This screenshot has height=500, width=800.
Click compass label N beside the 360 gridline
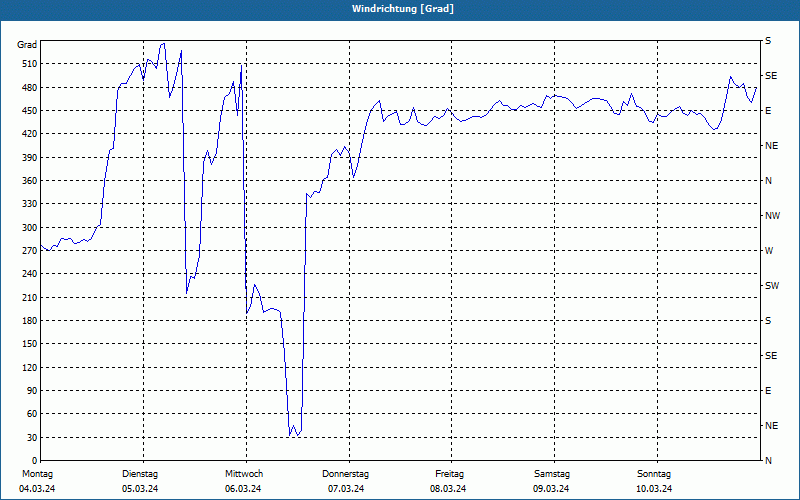pyautogui.click(x=768, y=181)
